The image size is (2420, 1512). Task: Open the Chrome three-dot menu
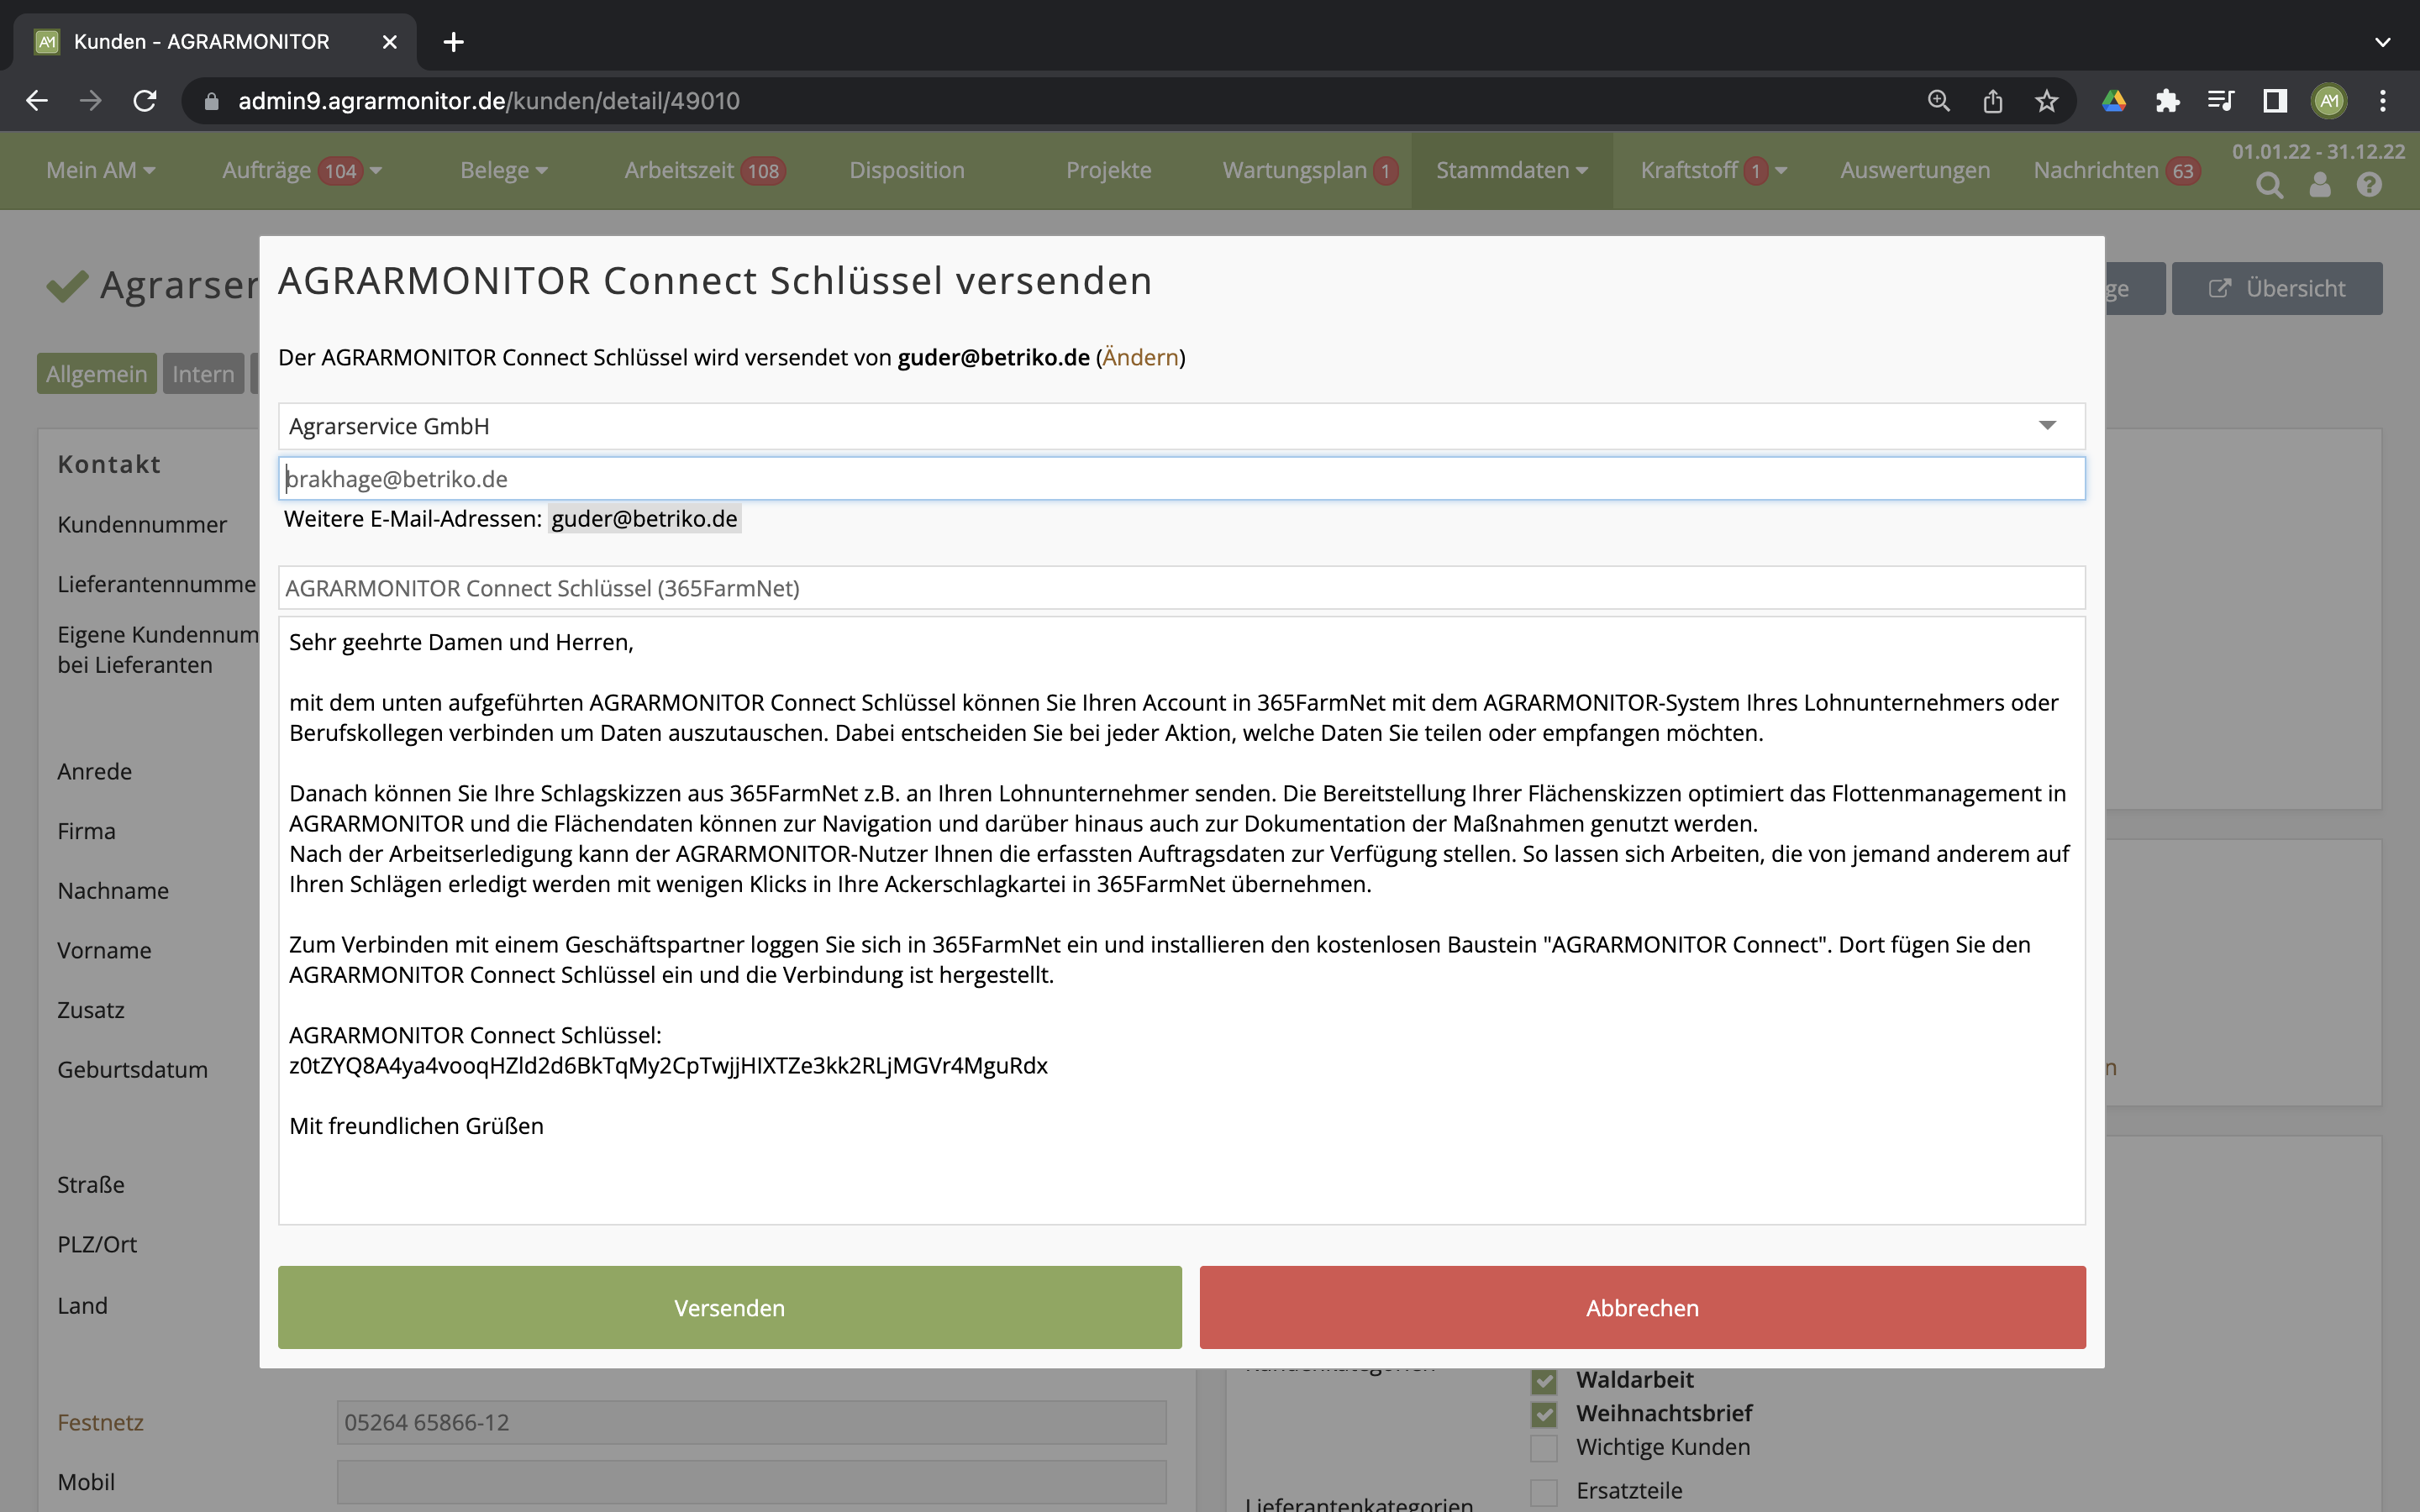coord(2383,101)
